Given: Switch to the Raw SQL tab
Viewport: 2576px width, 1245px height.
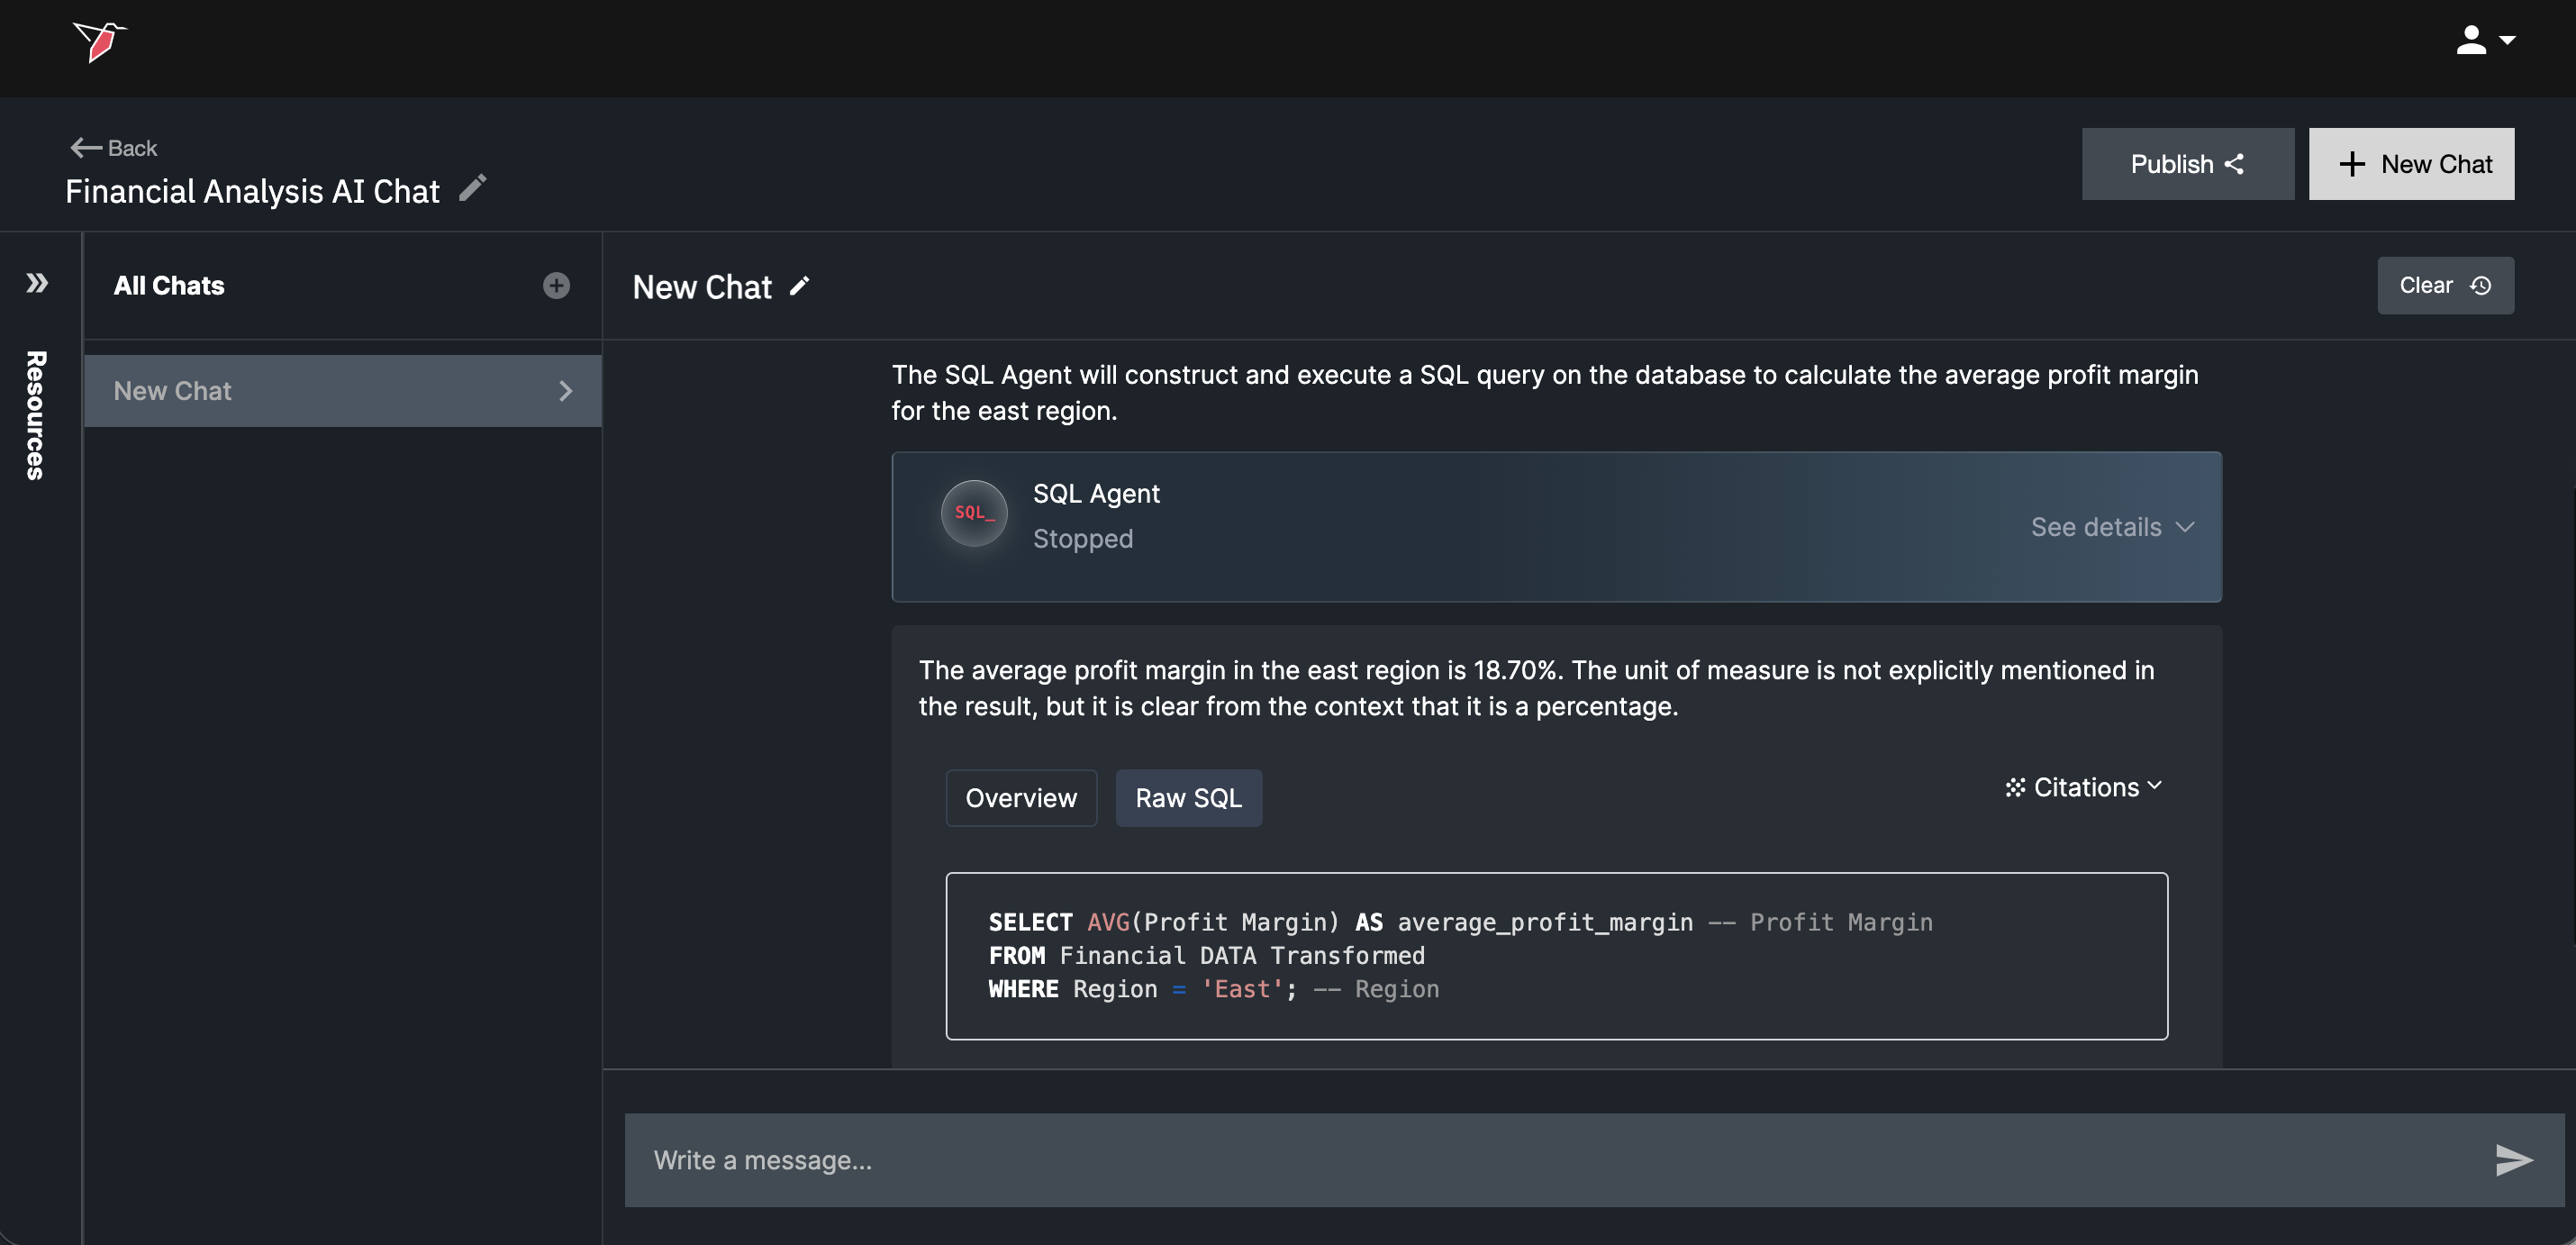Looking at the screenshot, I should (1188, 798).
